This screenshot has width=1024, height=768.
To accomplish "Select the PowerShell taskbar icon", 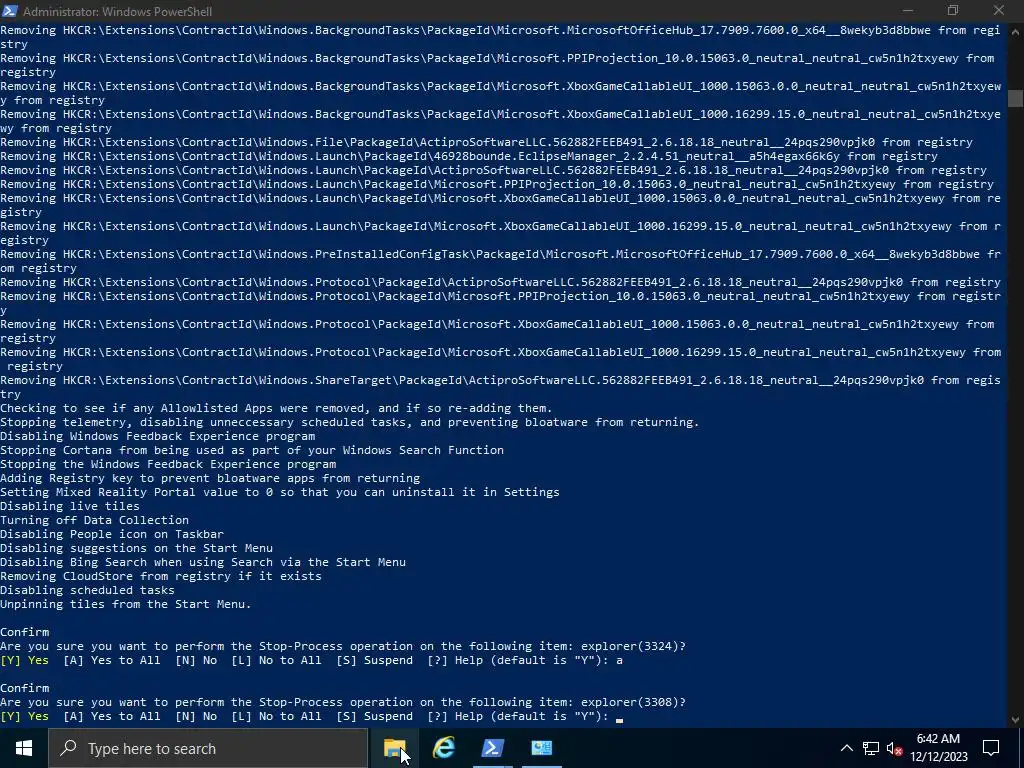I will (x=492, y=748).
